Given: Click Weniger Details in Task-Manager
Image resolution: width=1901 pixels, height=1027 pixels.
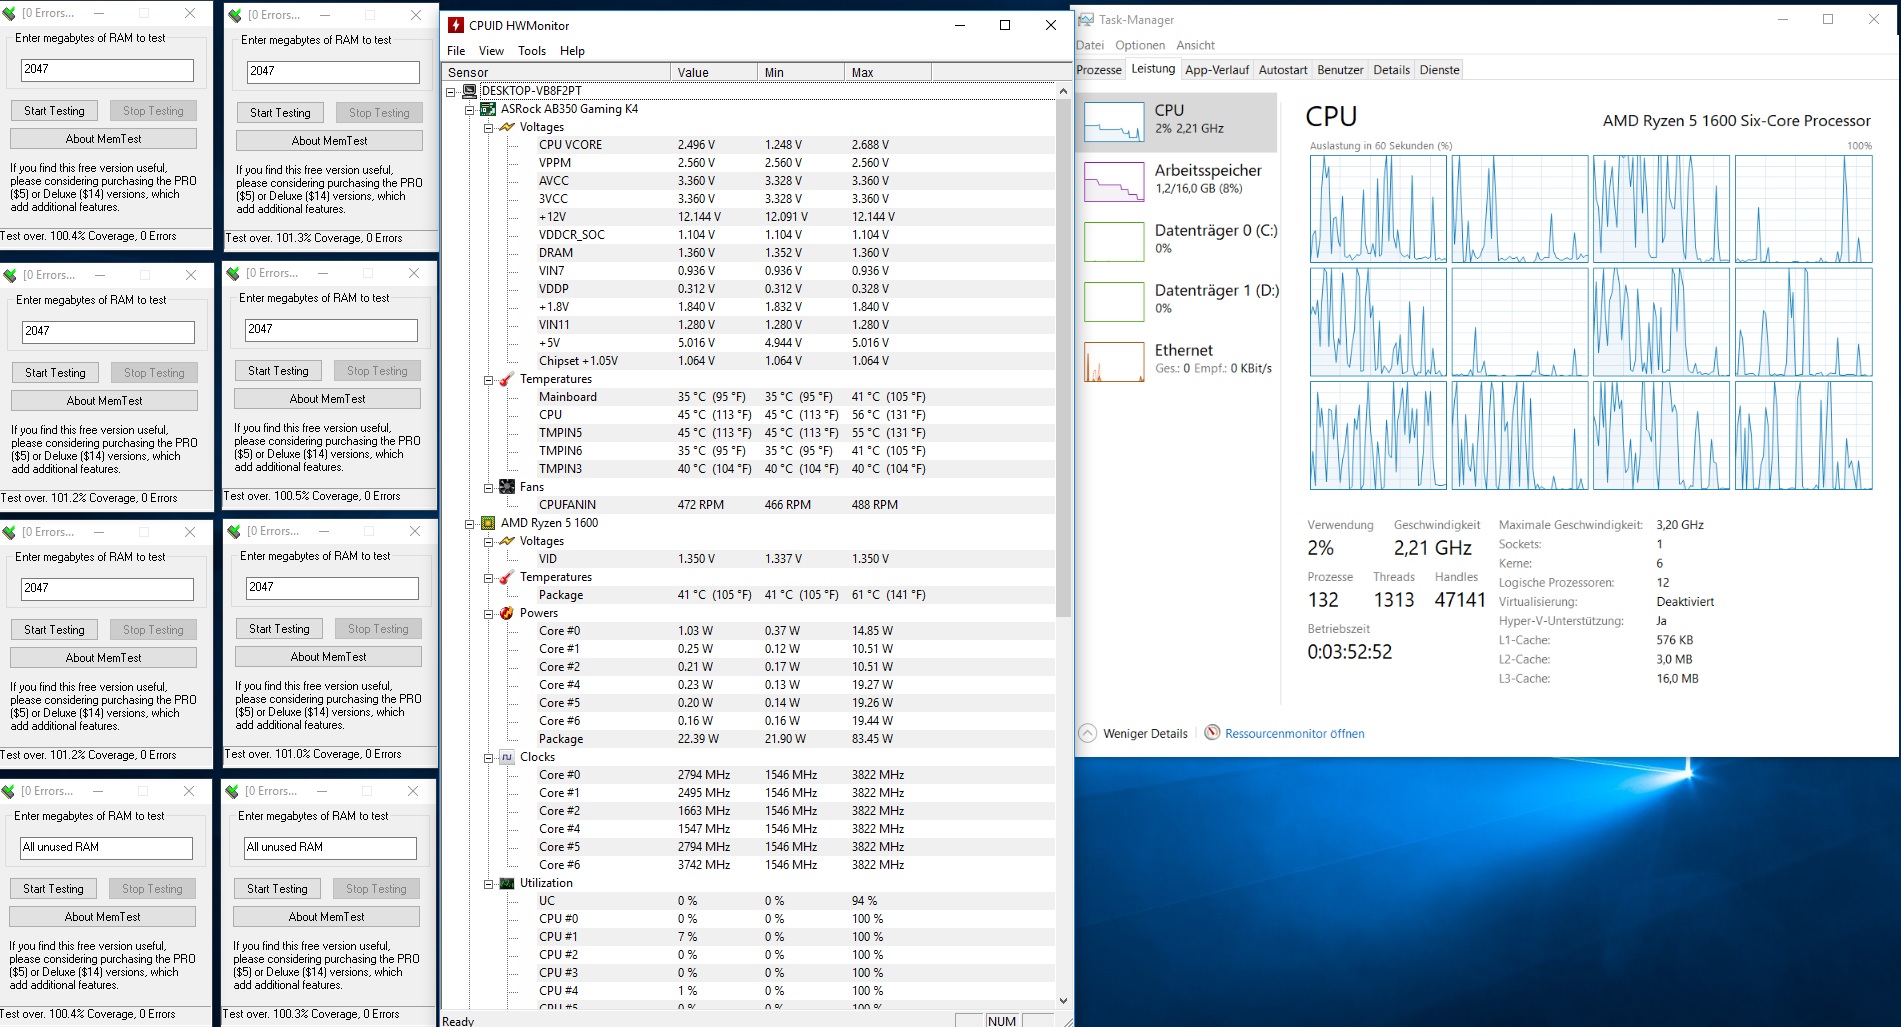Looking at the screenshot, I should tap(1134, 733).
